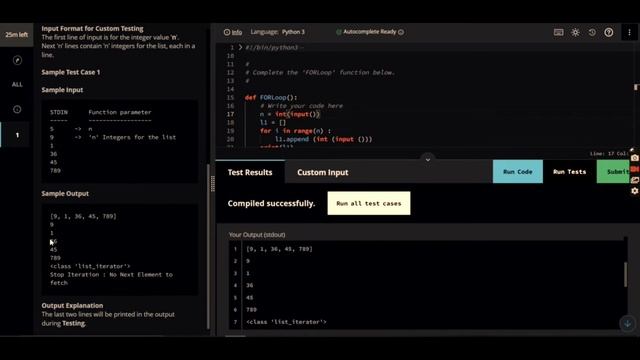Open the help question mark icon
The image size is (640, 360).
609,32
